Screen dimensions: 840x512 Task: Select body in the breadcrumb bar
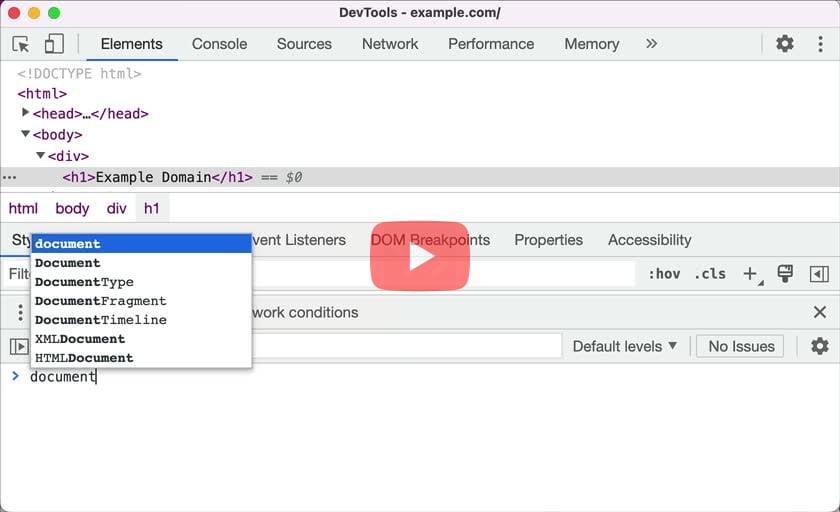[72, 208]
